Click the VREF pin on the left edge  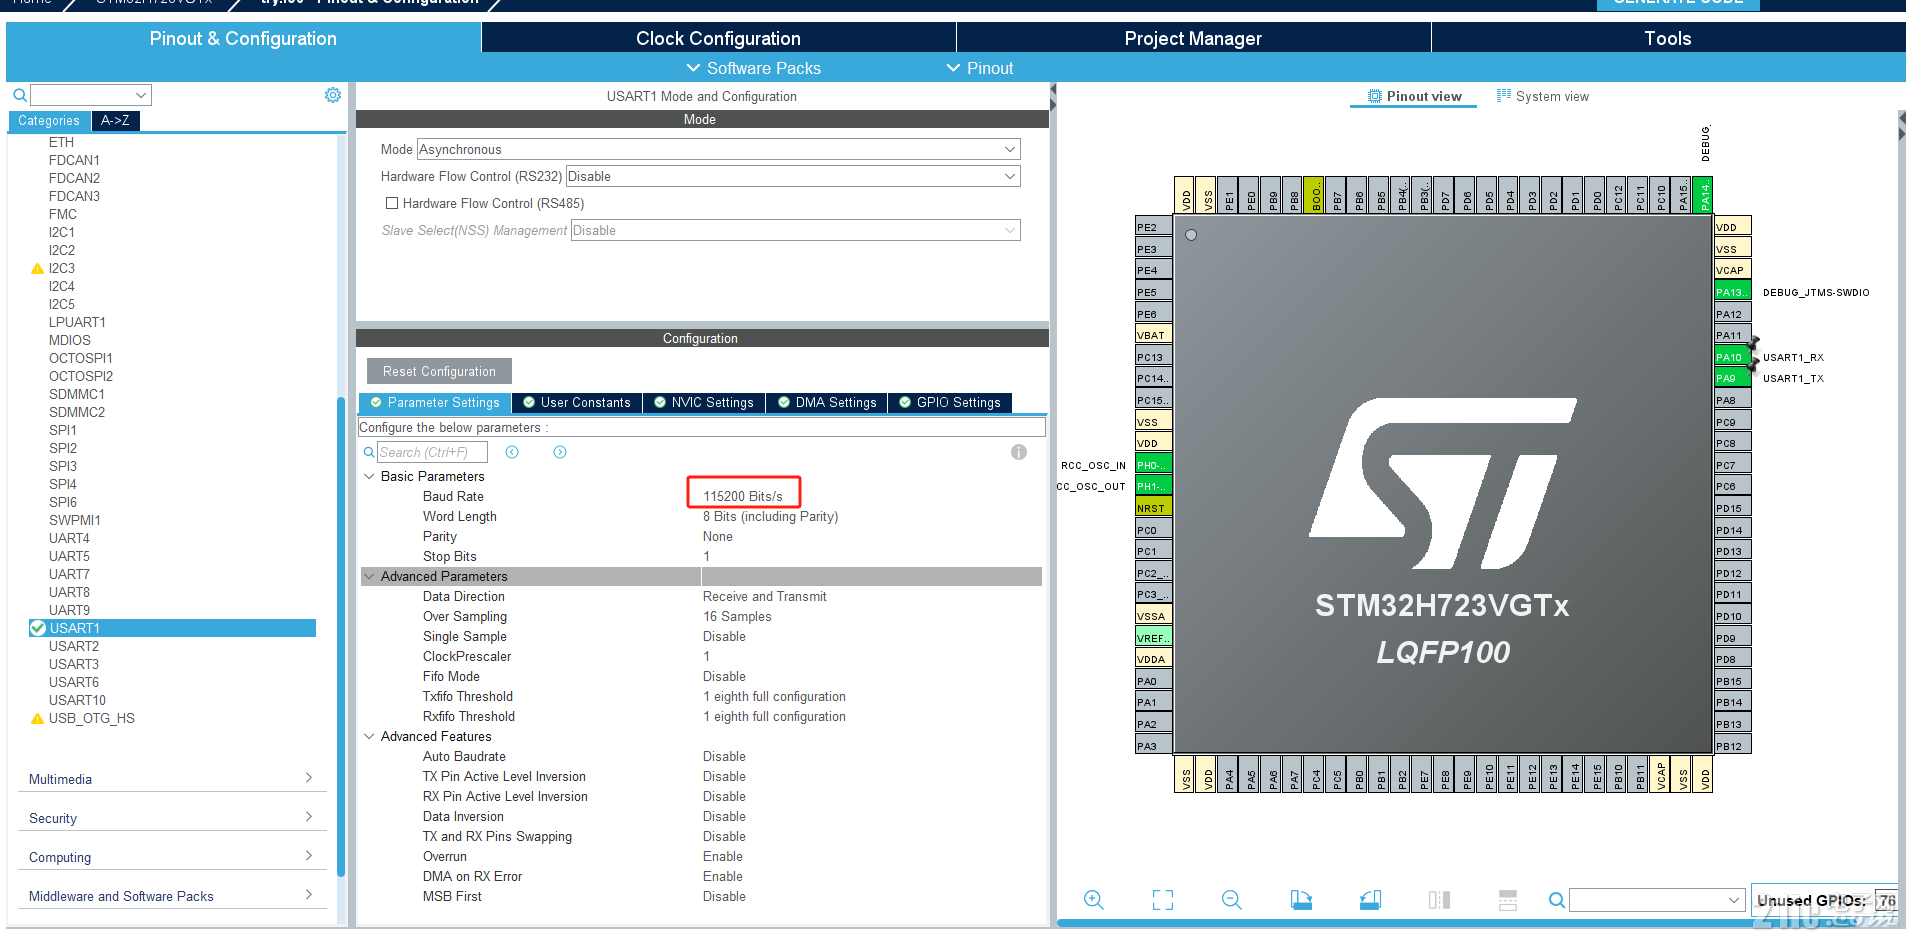tap(1153, 638)
